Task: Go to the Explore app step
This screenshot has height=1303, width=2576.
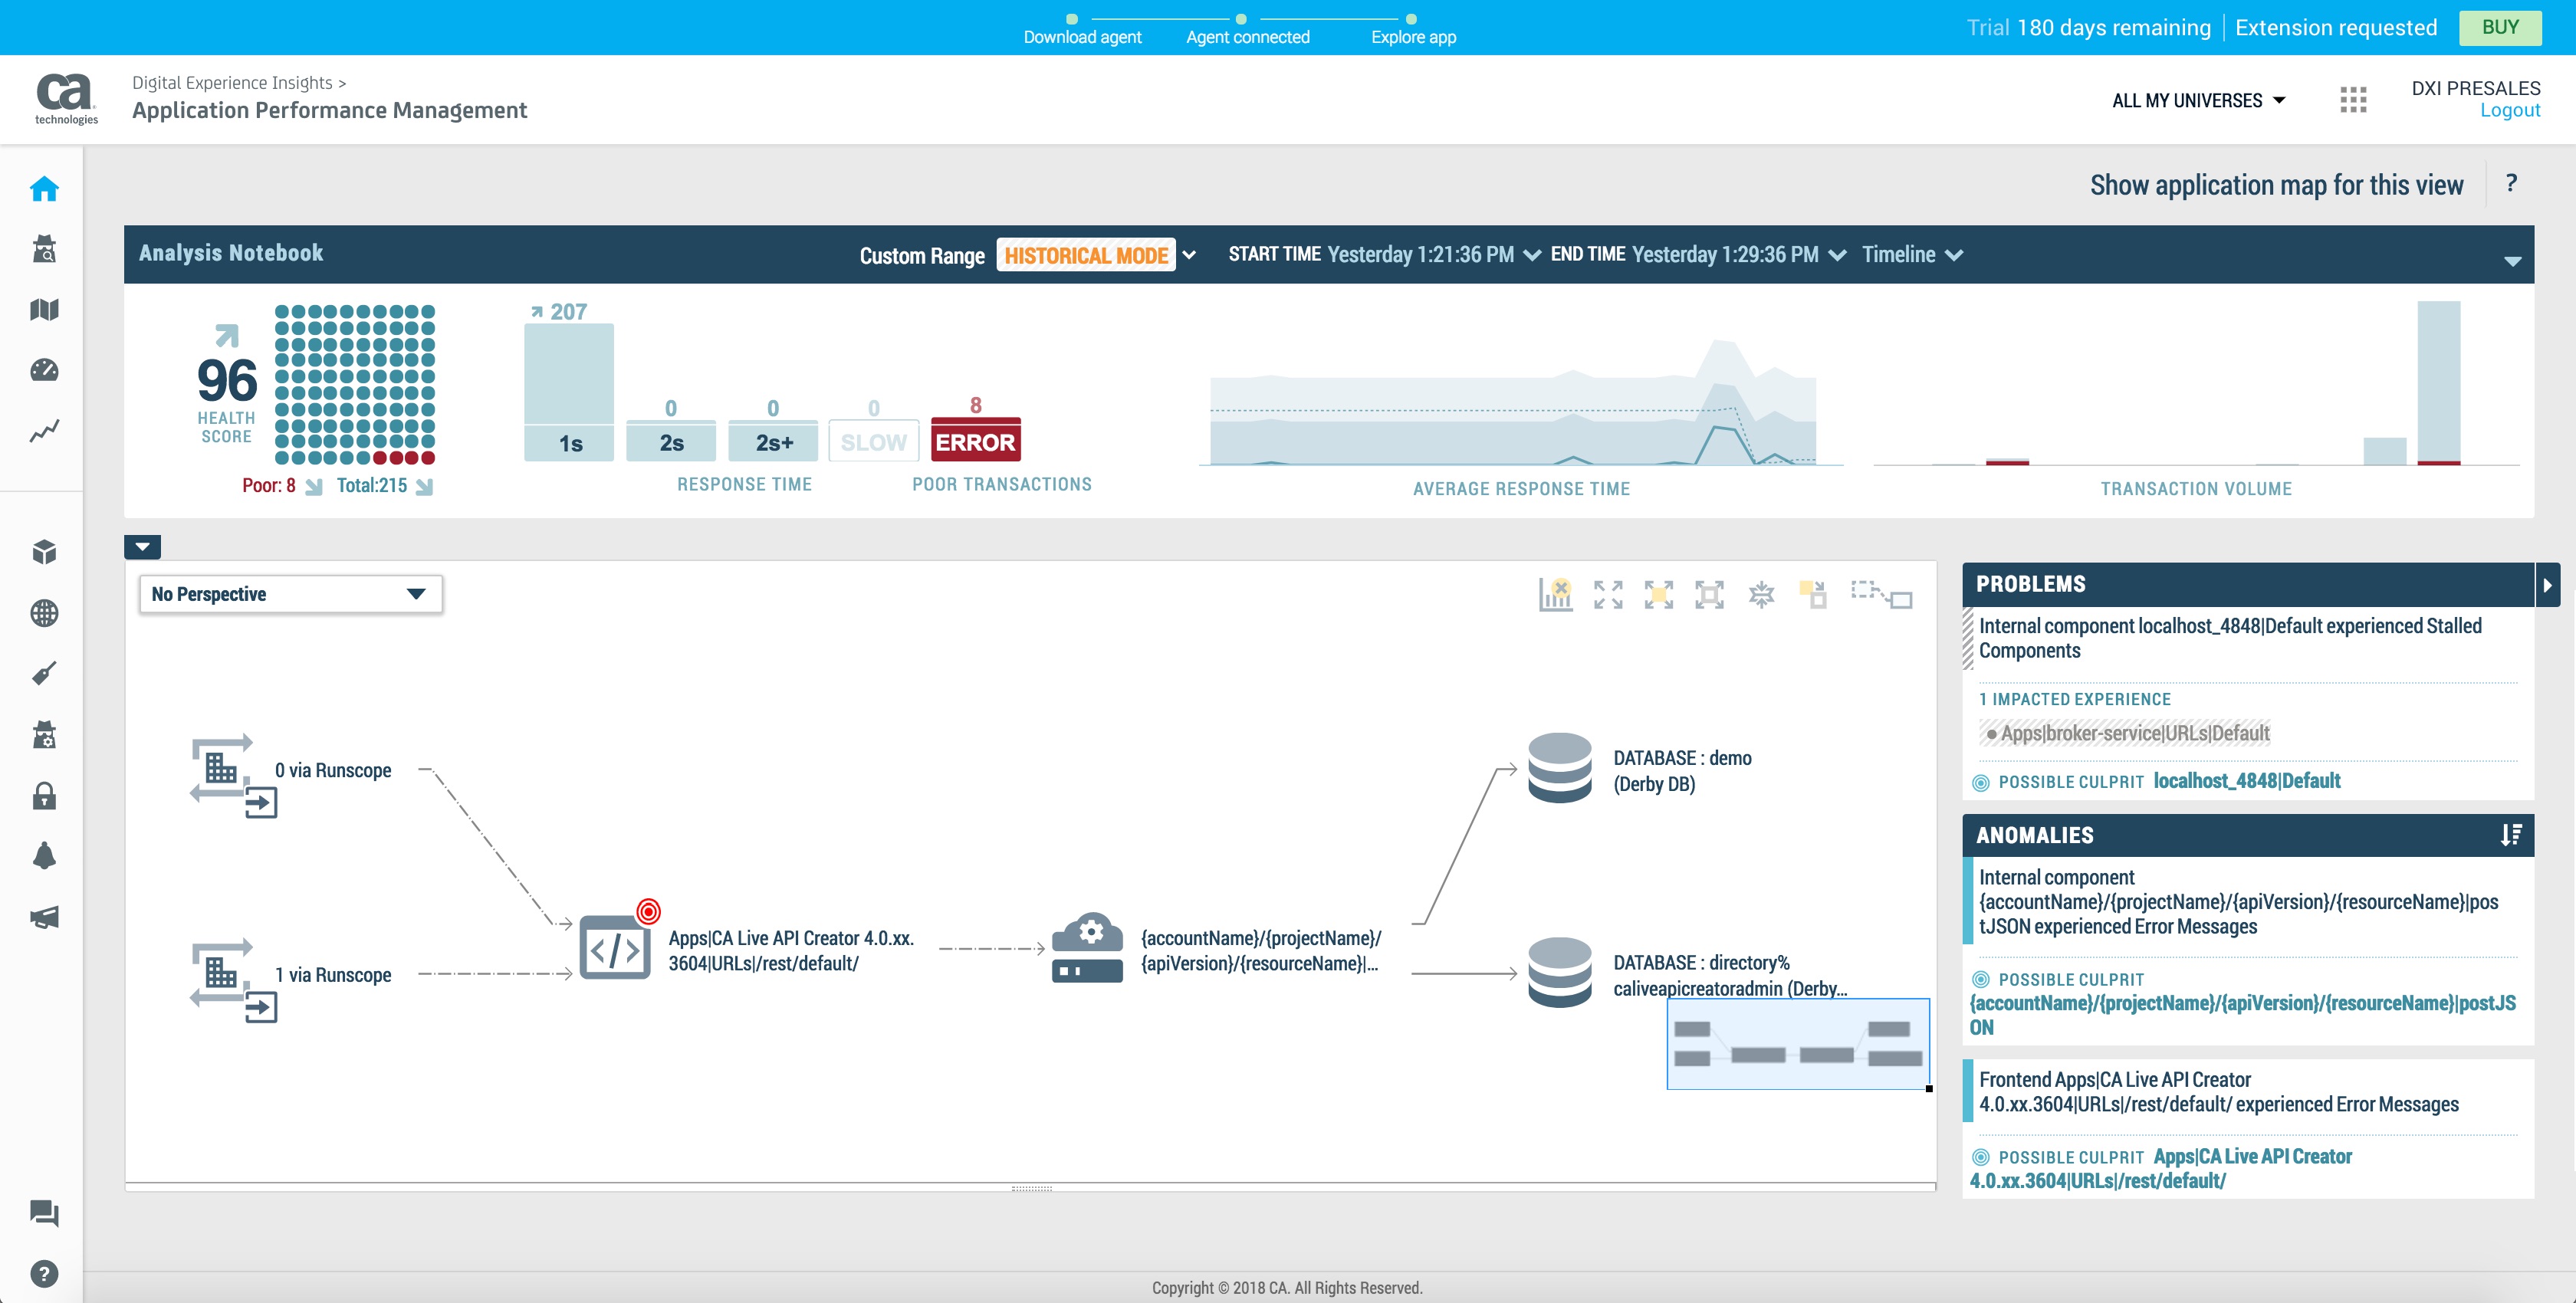Action: click(x=1412, y=37)
